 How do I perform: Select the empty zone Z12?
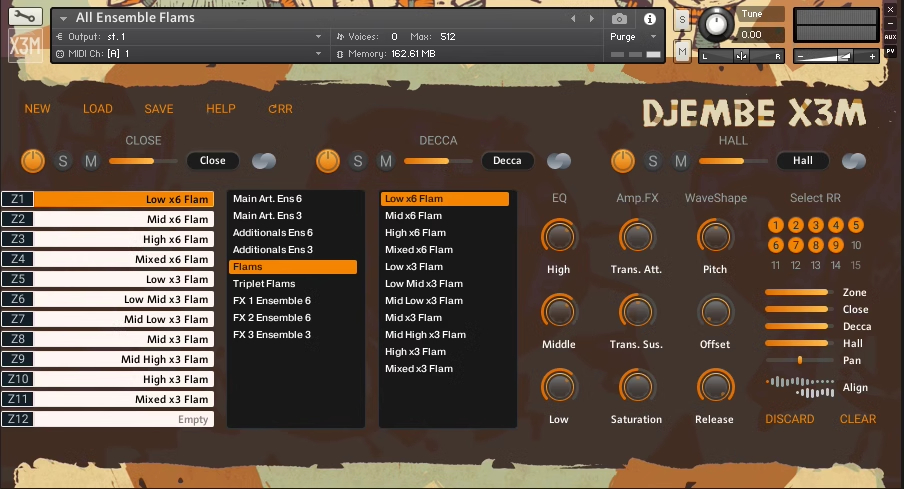tap(108, 419)
